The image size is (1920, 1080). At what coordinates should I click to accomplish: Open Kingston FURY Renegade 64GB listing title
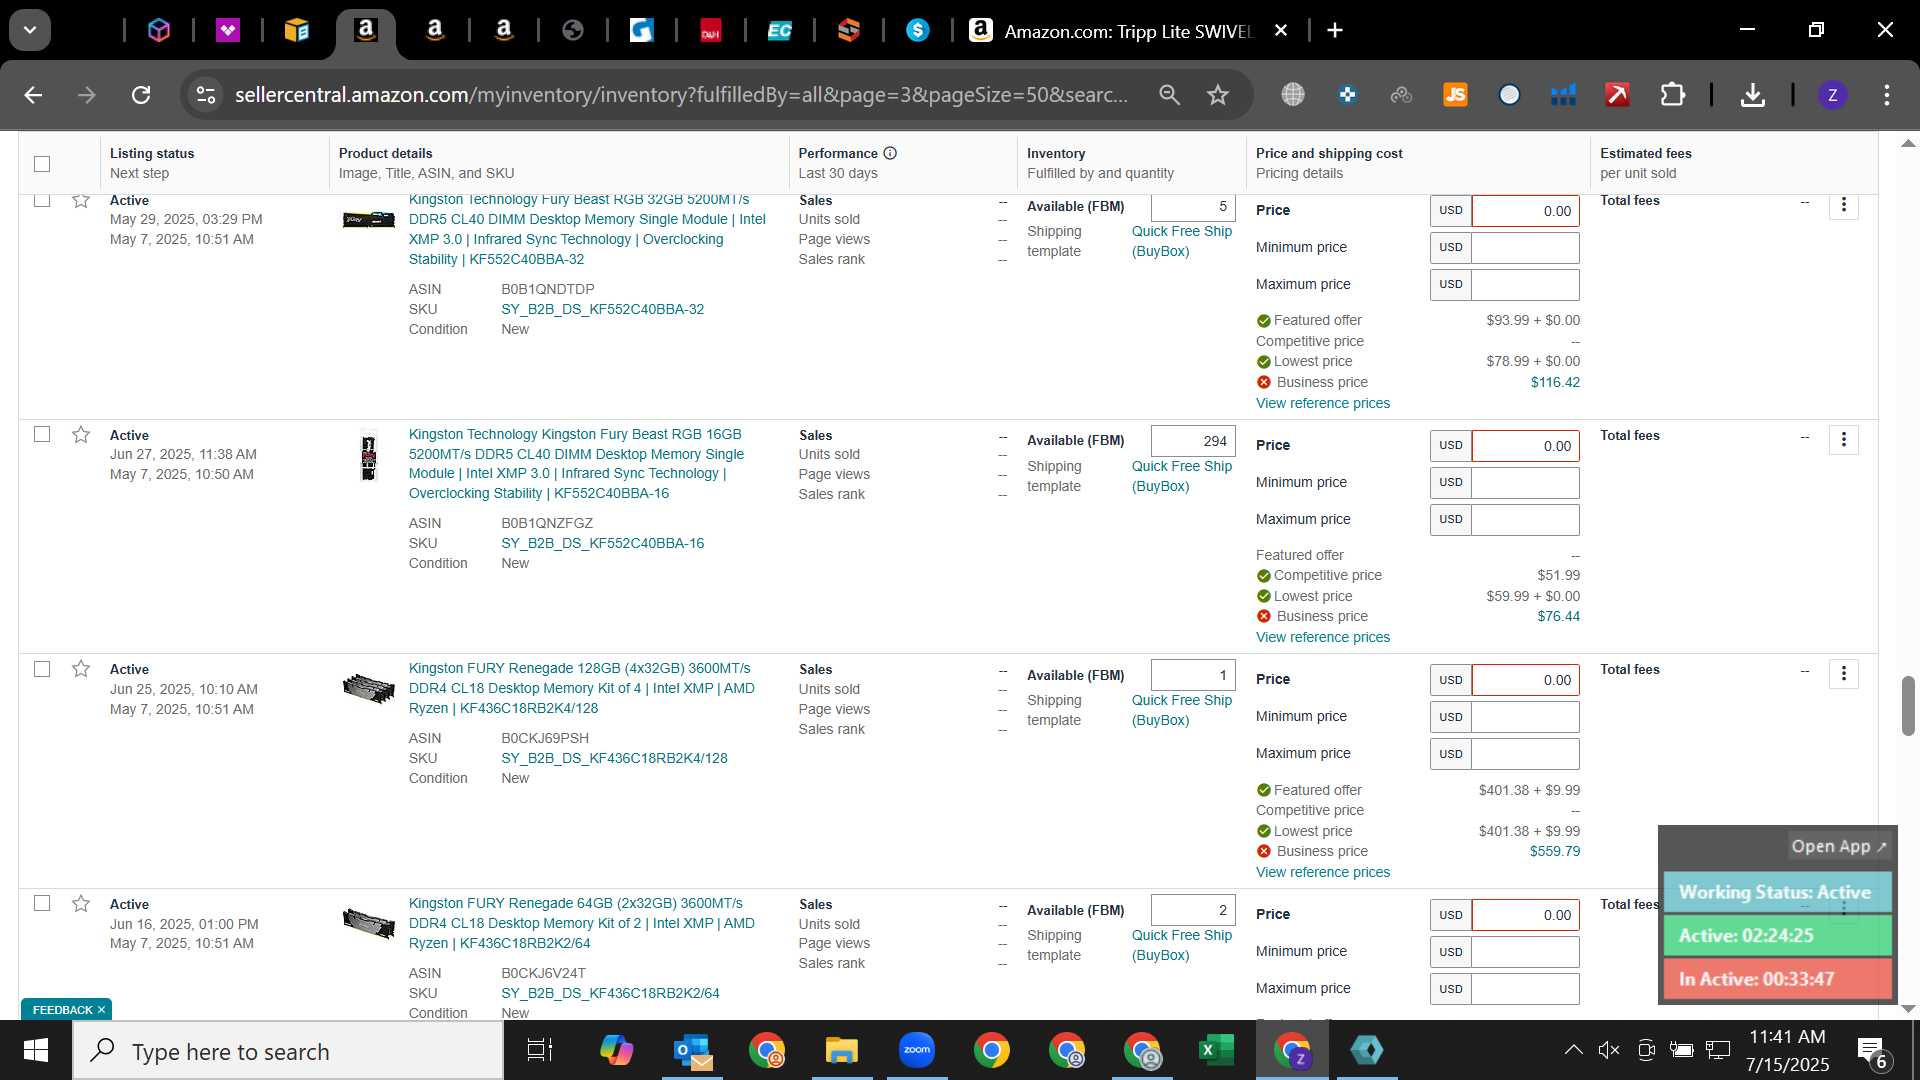pos(582,923)
